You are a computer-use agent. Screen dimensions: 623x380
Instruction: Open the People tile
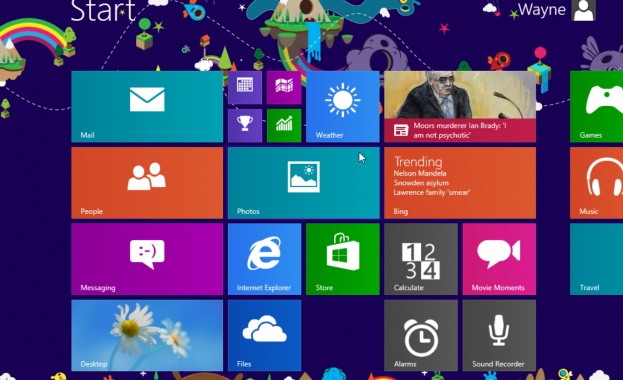[147, 183]
